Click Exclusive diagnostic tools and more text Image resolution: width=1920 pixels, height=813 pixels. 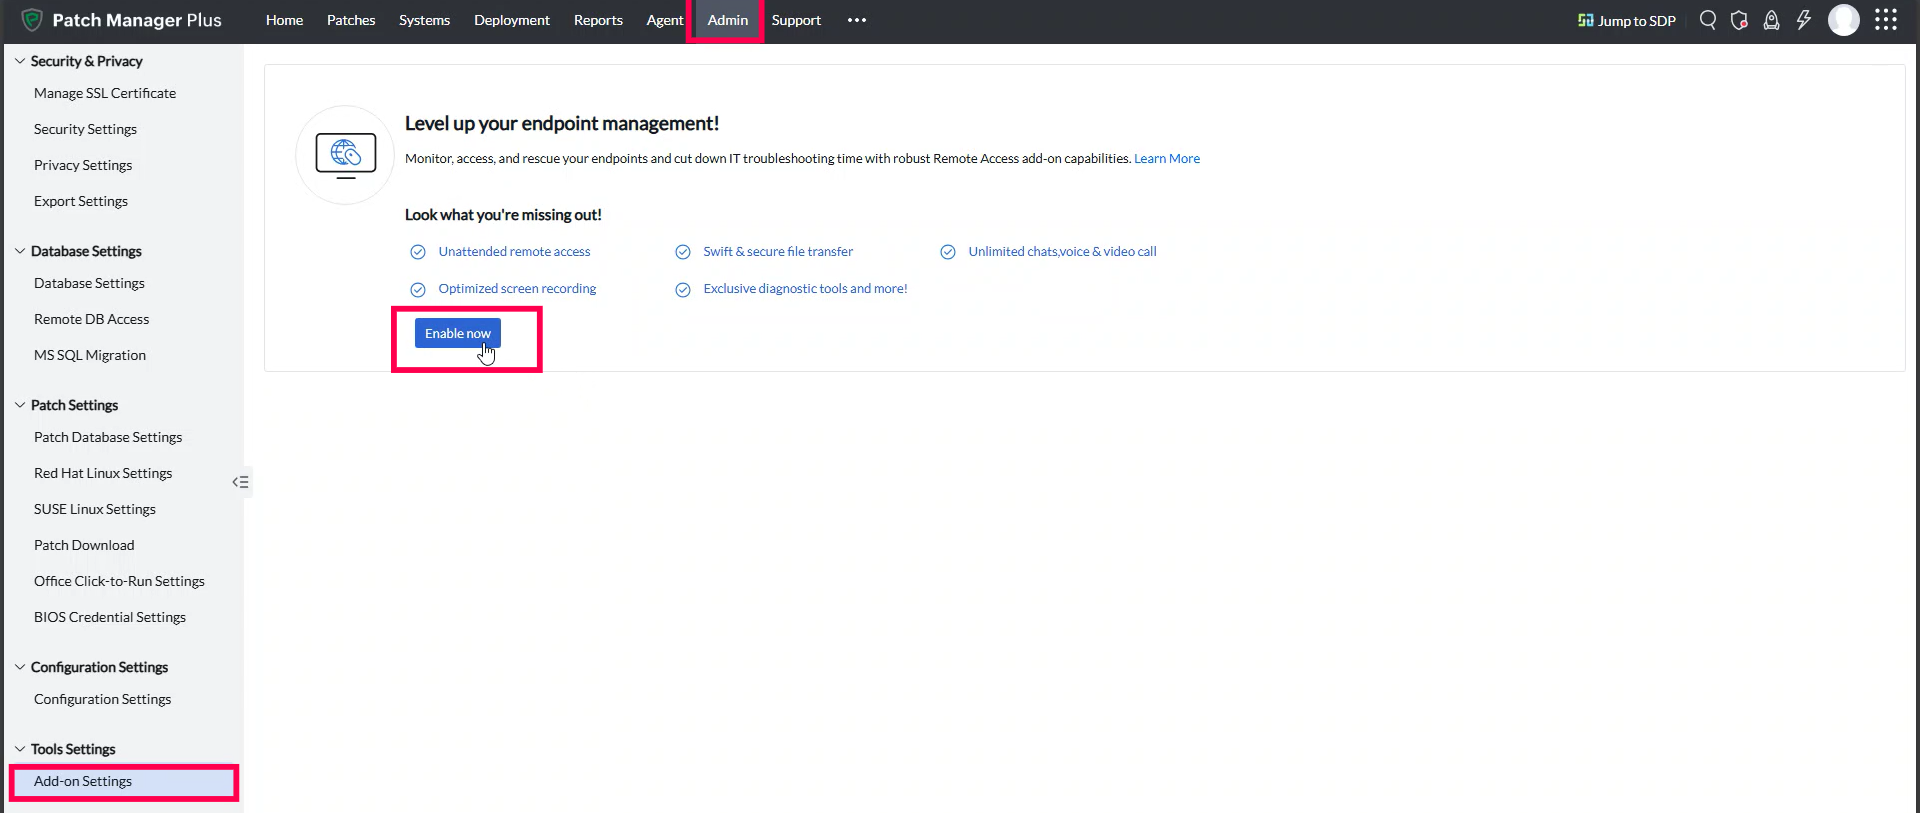(805, 289)
